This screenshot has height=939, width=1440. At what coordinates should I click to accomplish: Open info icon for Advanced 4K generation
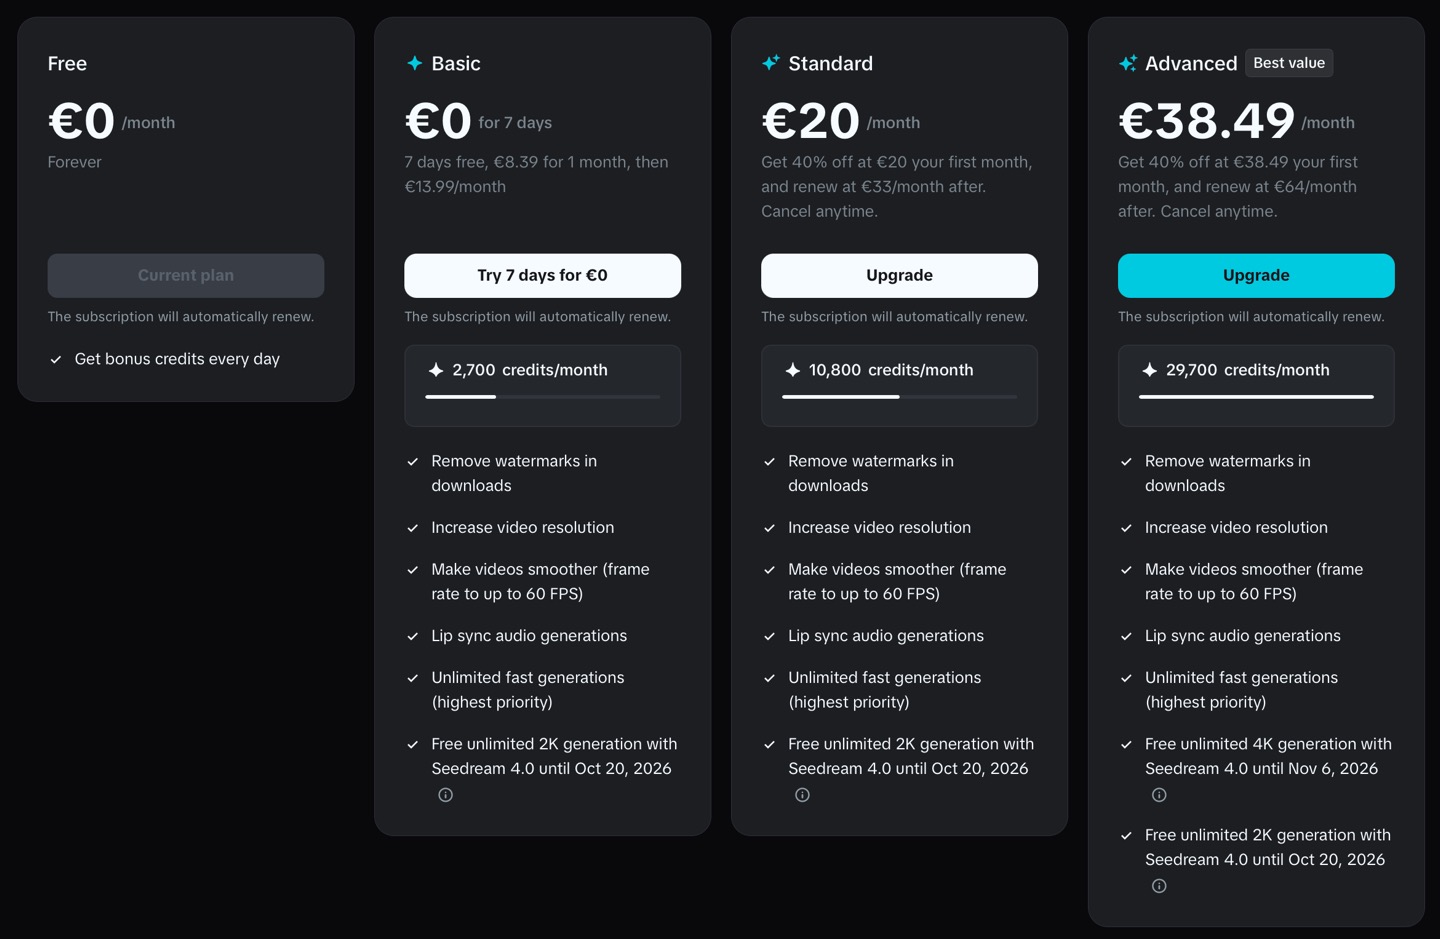1159,795
